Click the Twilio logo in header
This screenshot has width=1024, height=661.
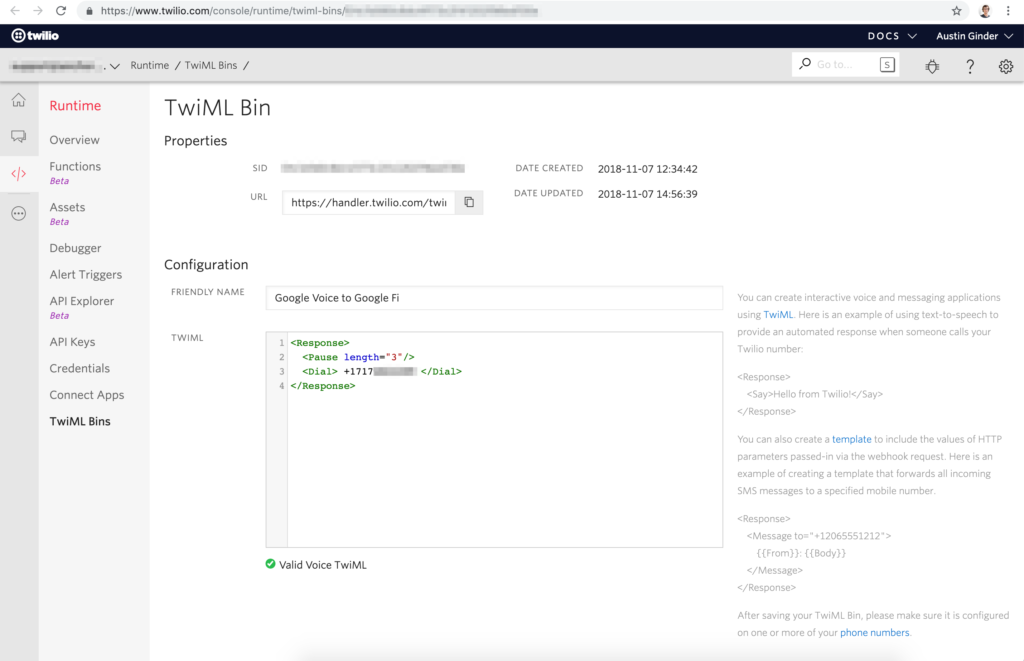35,36
